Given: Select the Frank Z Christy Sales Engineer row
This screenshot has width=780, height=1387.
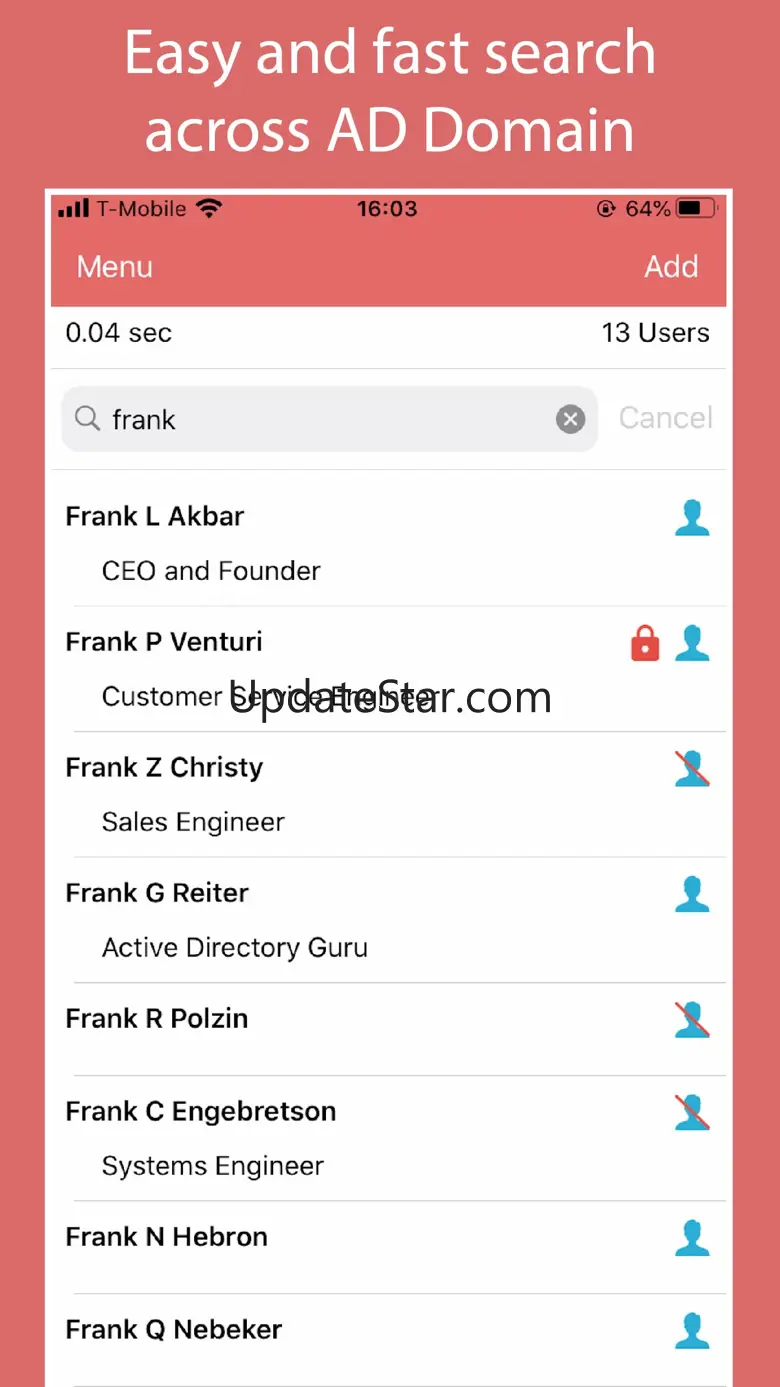Looking at the screenshot, I should pos(389,794).
